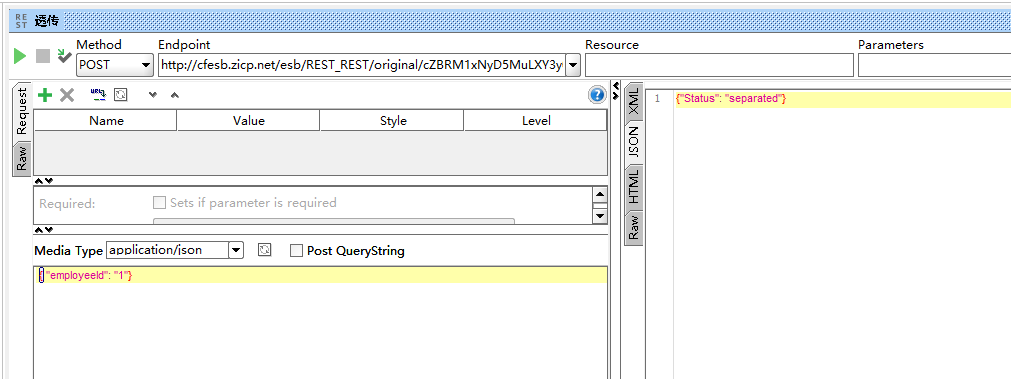This screenshot has height=379, width=1011.
Task: Move parameter up with up arrow
Action: pos(174,95)
